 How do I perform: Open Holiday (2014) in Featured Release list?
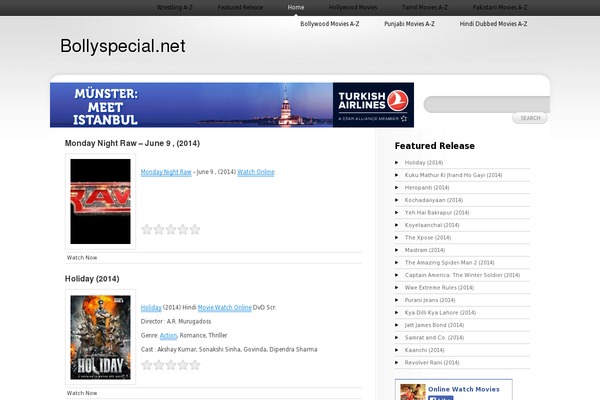(424, 163)
